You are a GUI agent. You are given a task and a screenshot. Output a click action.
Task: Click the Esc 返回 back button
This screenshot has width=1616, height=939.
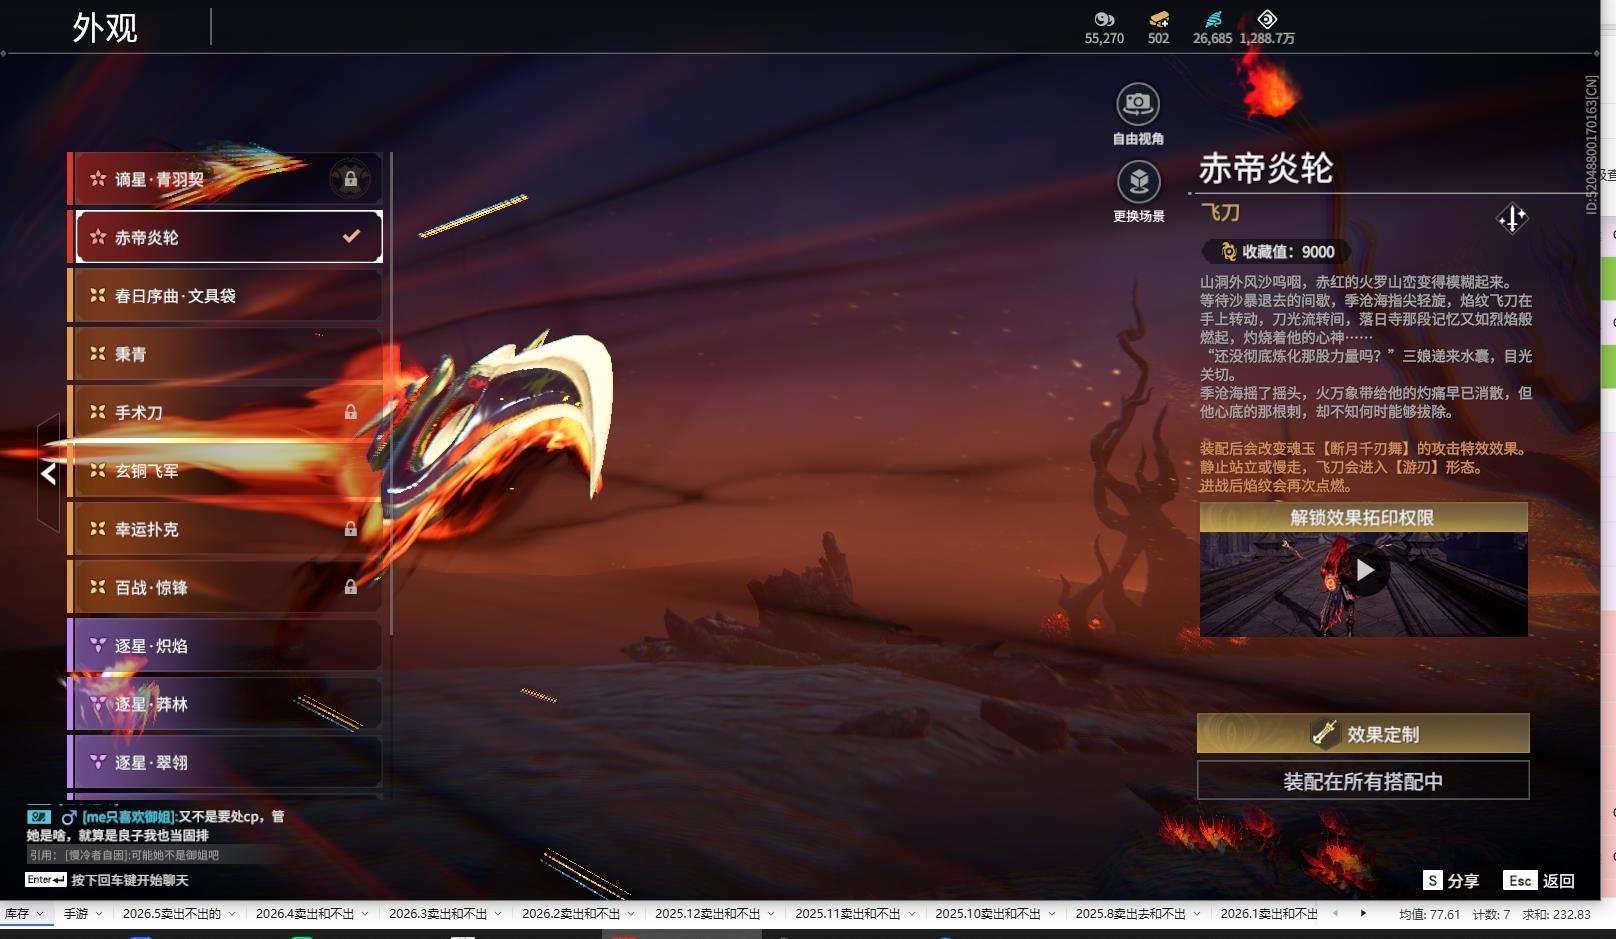click(x=1539, y=880)
